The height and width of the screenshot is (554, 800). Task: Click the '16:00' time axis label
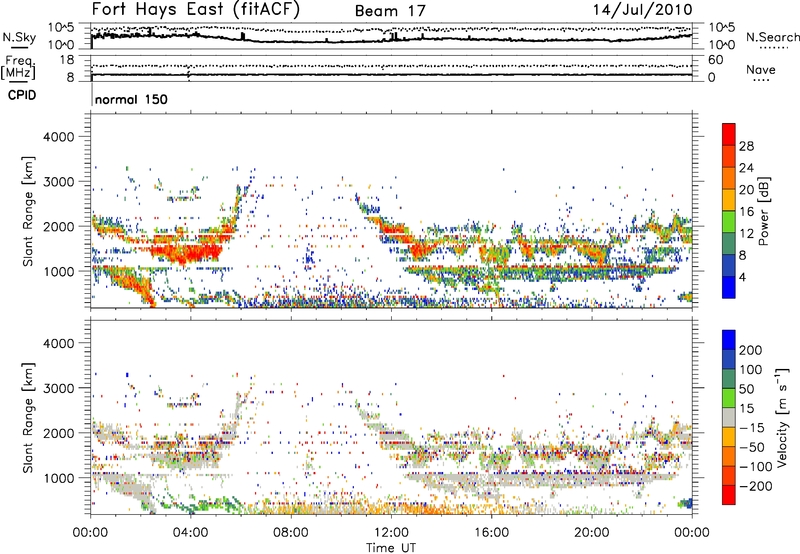(491, 533)
